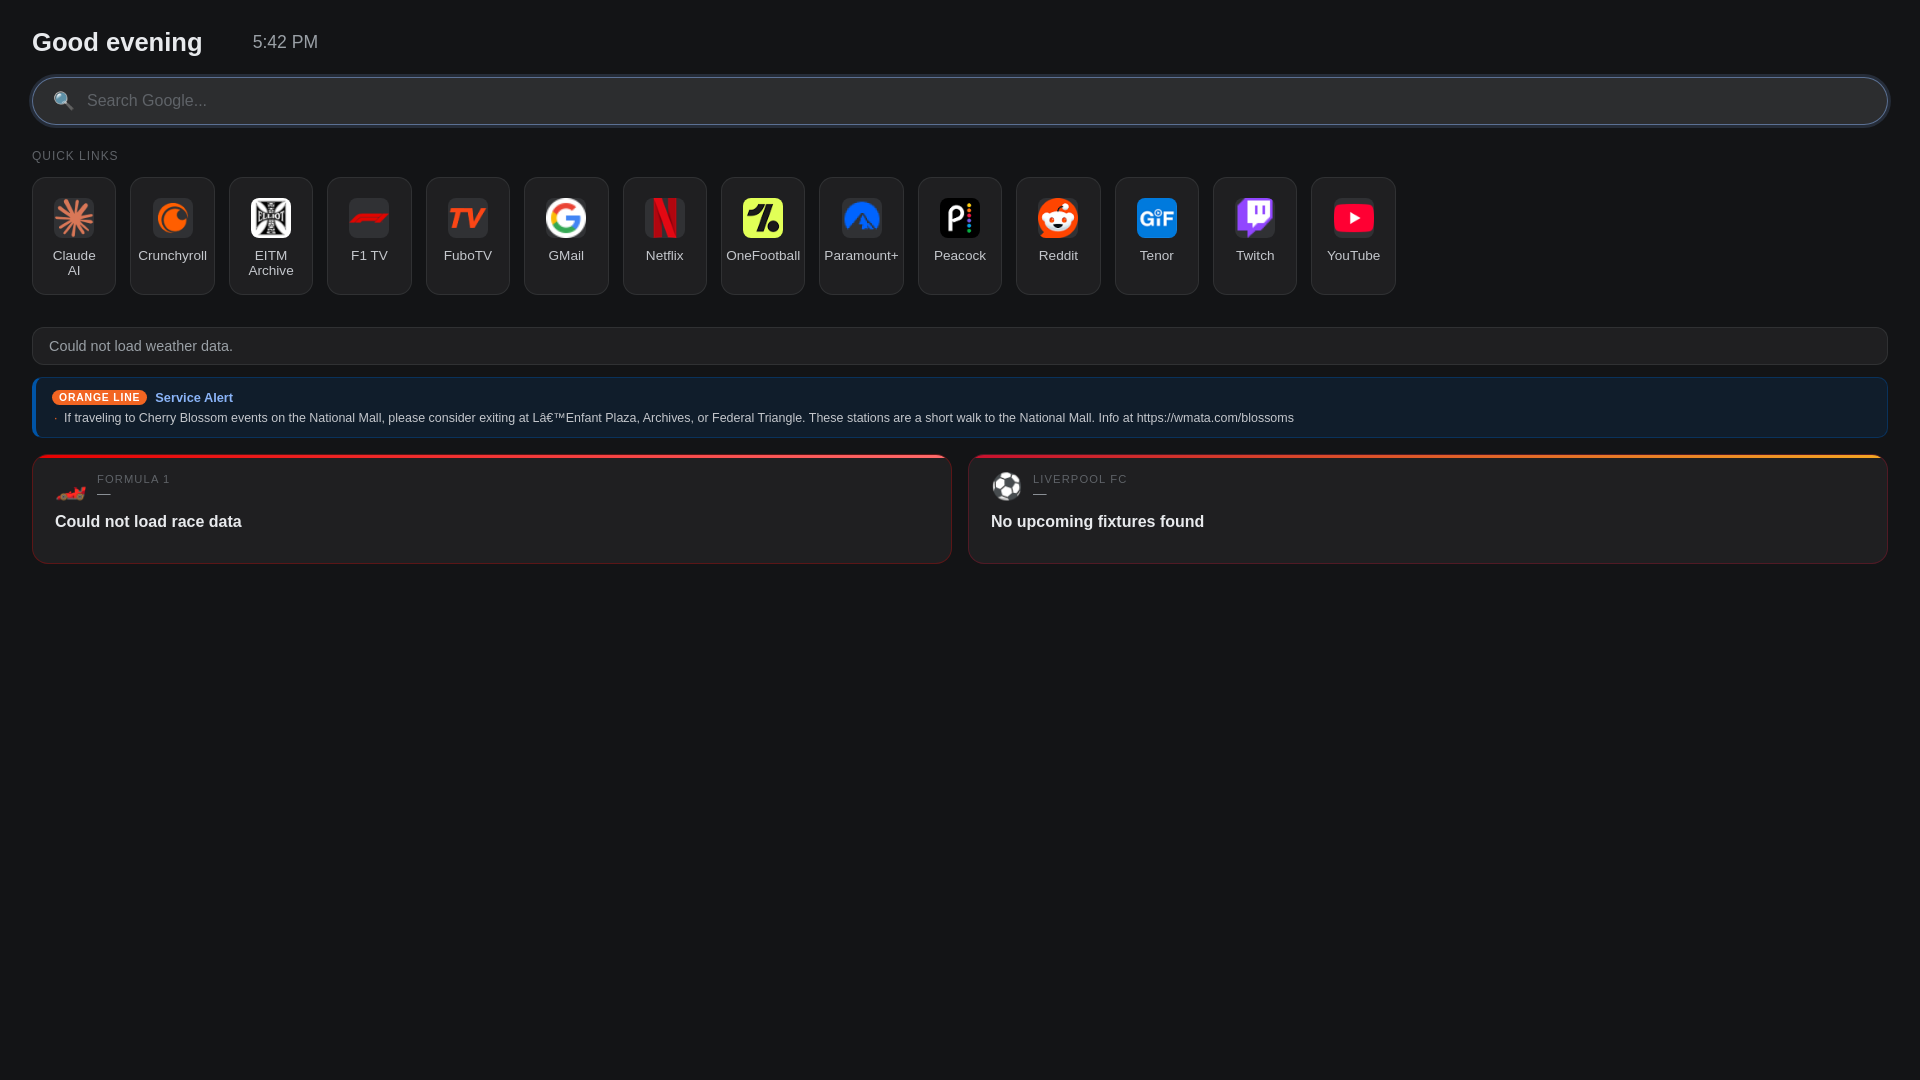The width and height of the screenshot is (1920, 1080).
Task: Click the 'EITM Archive' link label
Action: pos(271,263)
